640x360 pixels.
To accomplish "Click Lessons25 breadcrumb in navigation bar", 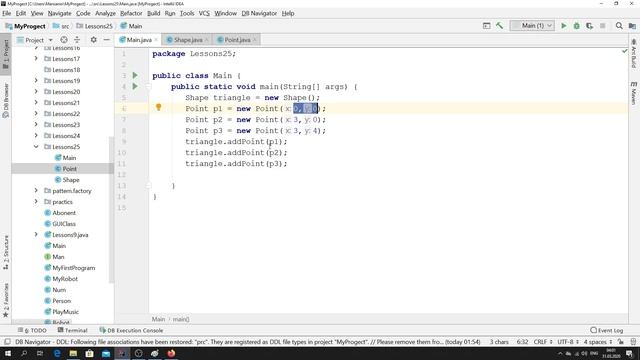I will (x=94, y=26).
